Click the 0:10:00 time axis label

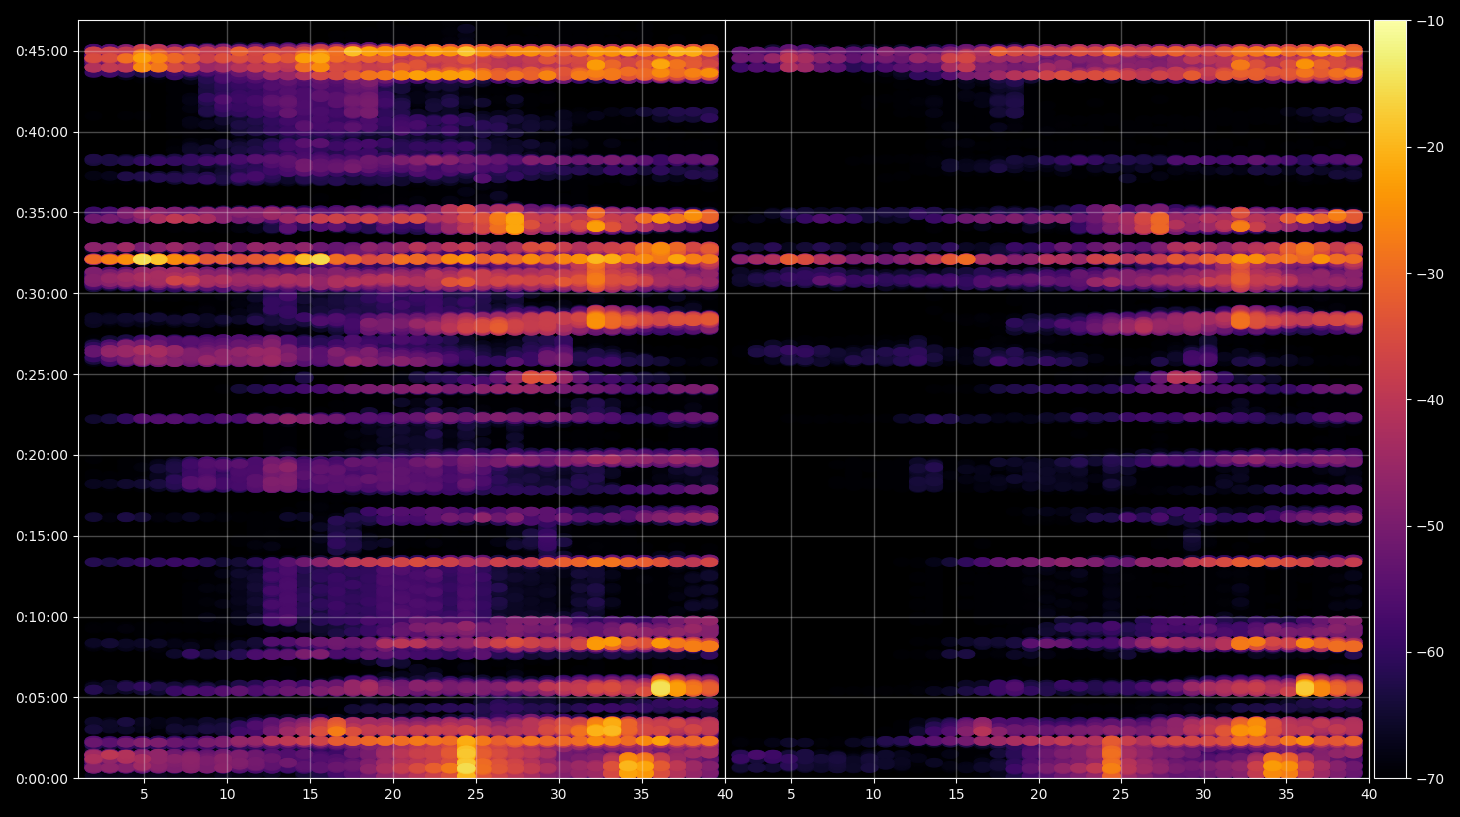pos(42,617)
